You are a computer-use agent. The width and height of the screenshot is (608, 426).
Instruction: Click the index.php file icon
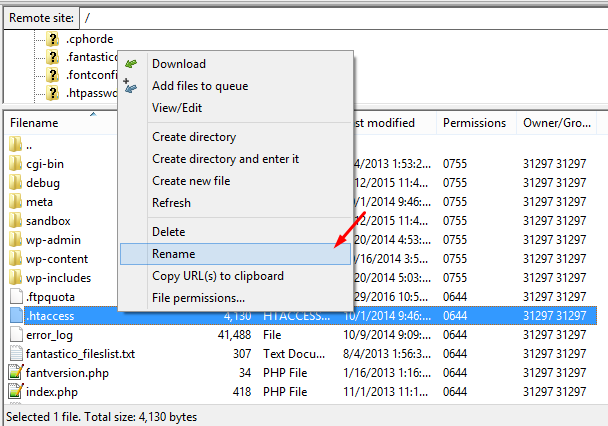[x=16, y=392]
